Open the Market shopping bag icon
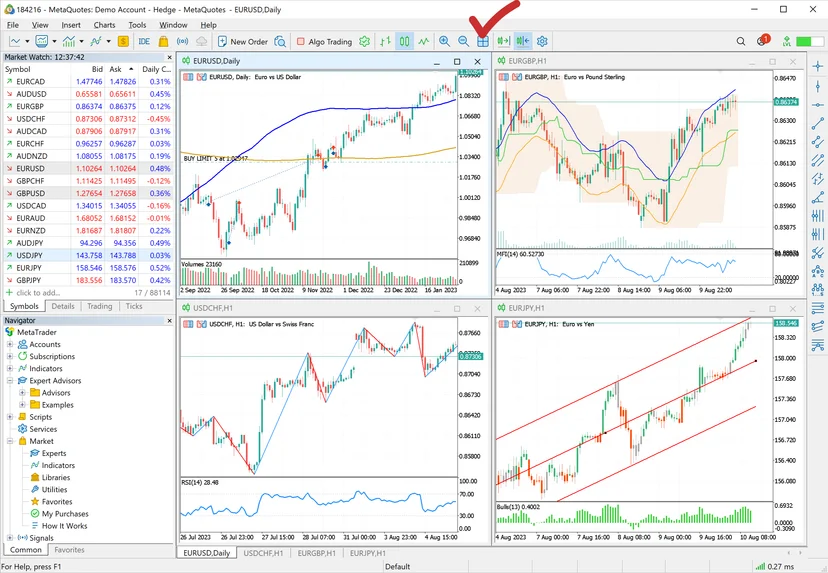 tap(164, 41)
